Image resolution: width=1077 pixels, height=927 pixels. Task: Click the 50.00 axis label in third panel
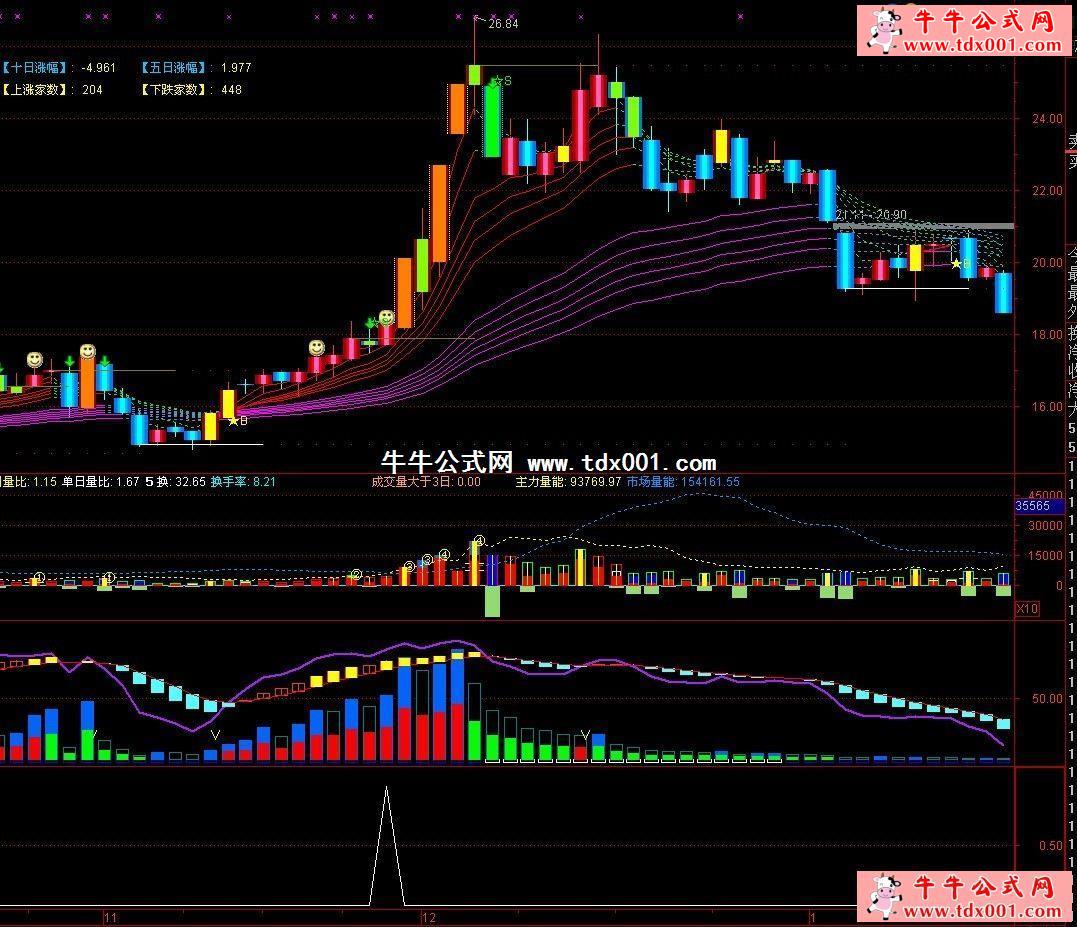(x=1047, y=699)
